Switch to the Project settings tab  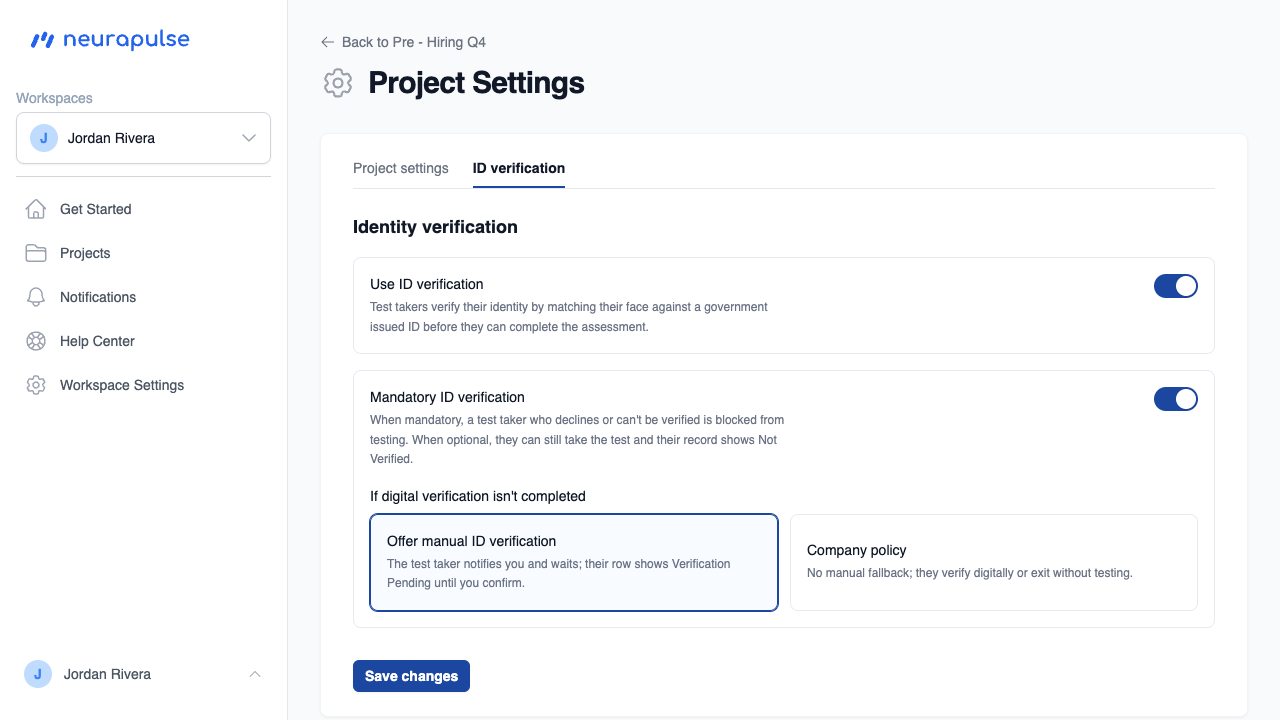click(x=401, y=168)
